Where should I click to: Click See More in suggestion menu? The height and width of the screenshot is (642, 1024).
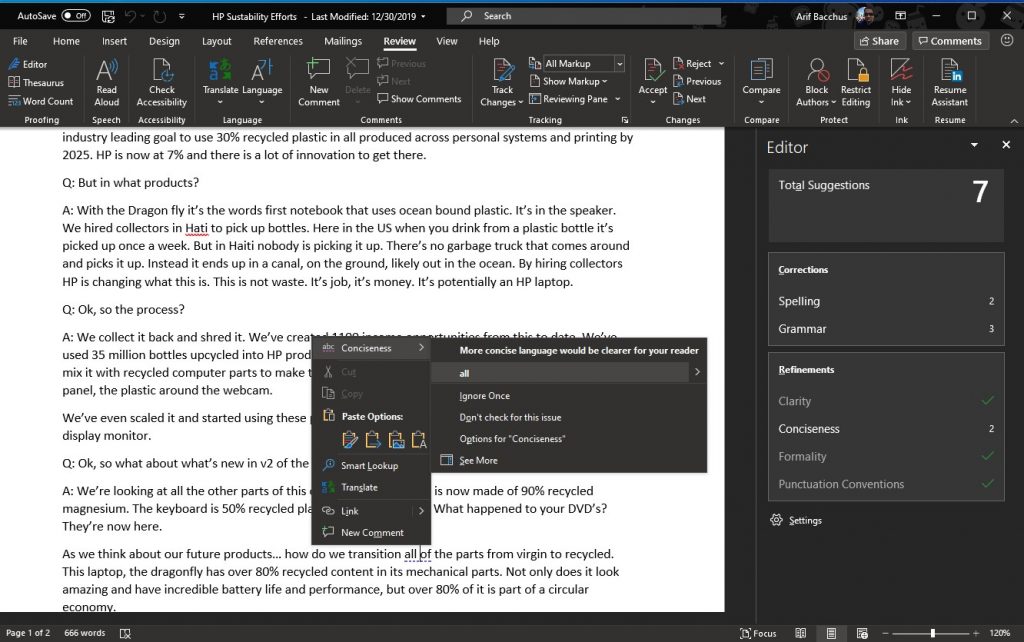[x=478, y=460]
